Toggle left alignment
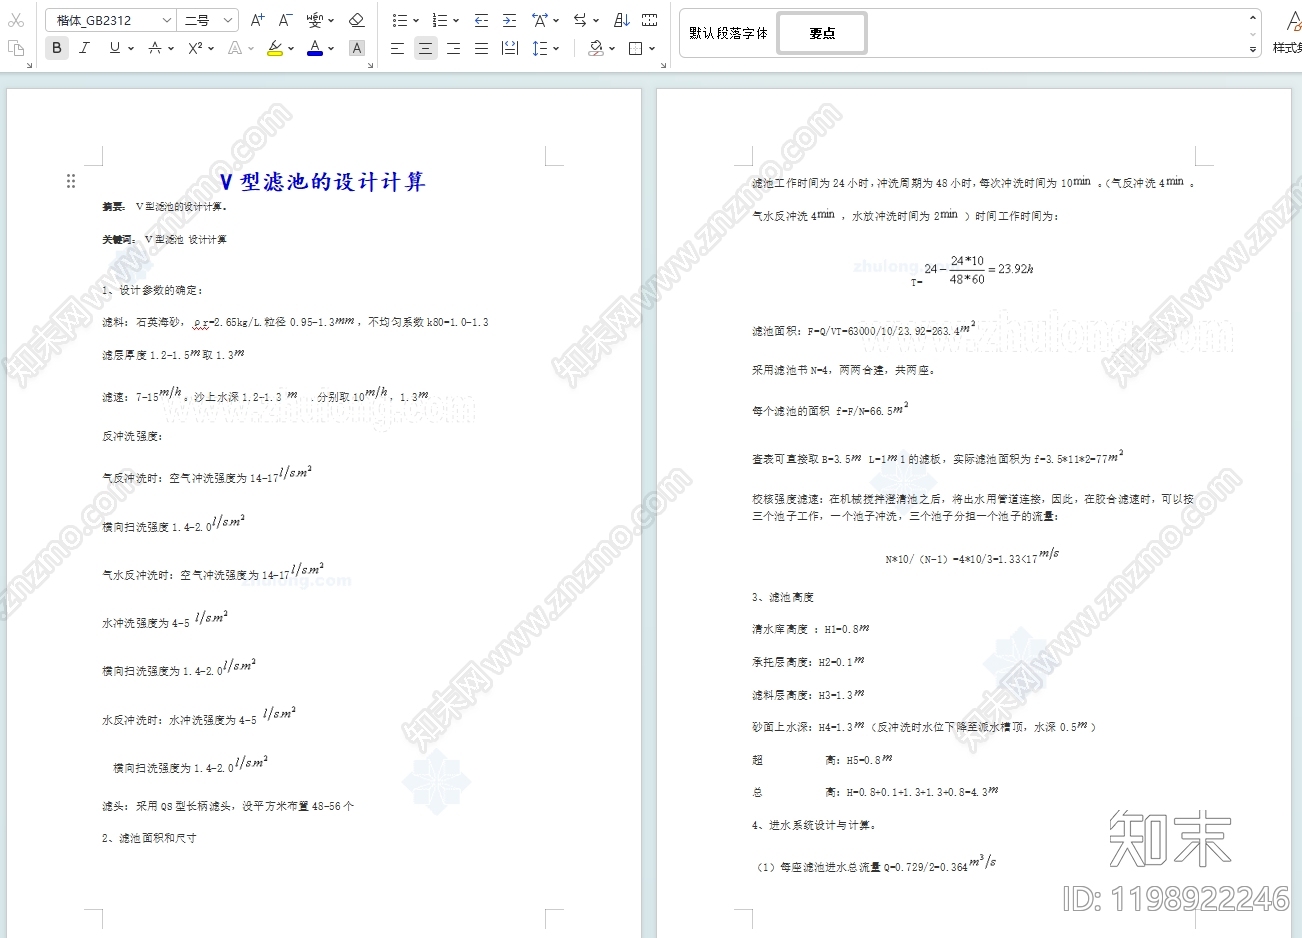 pyautogui.click(x=398, y=48)
